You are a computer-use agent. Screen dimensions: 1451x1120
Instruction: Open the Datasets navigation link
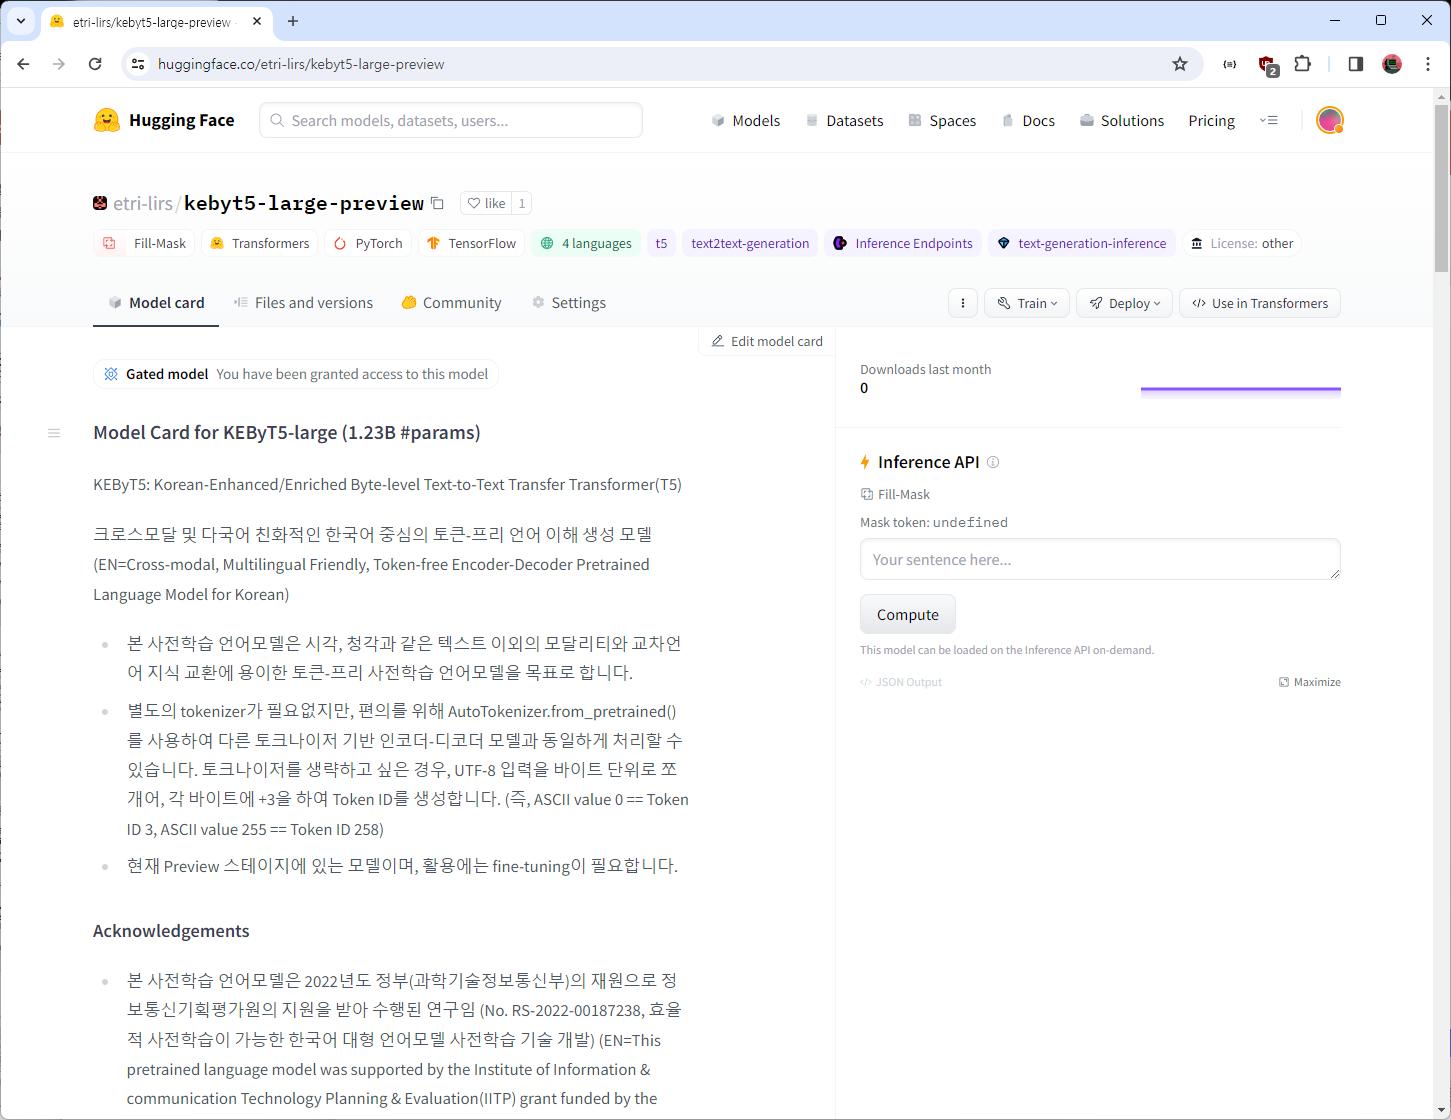pyautogui.click(x=844, y=120)
